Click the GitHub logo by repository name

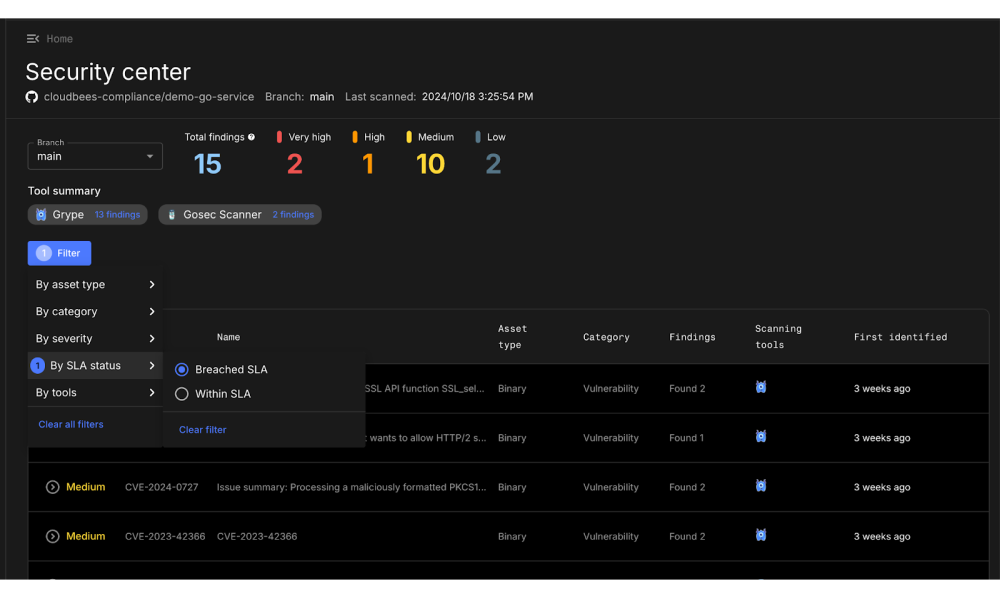[31, 97]
